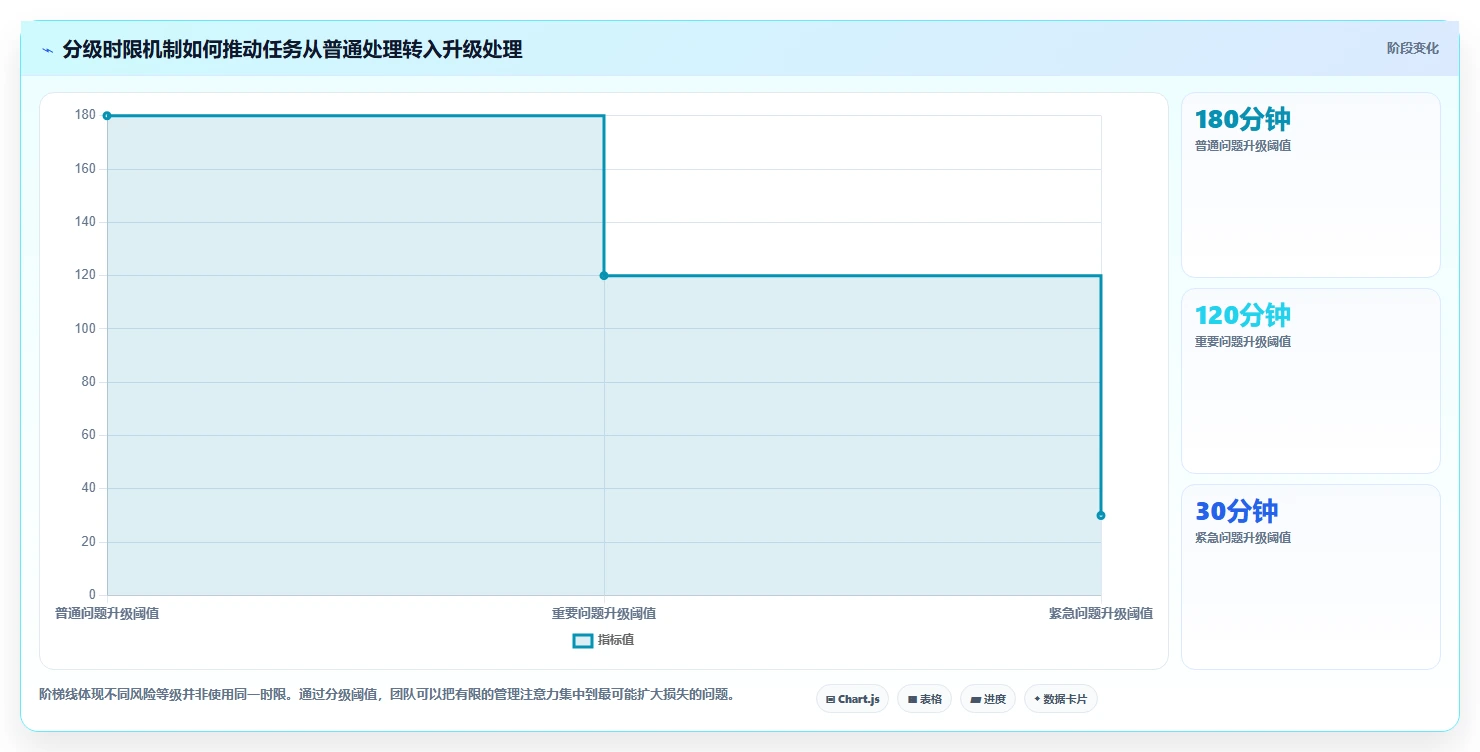This screenshot has height=752, width=1480.
Task: Click the y-axis tick 20
Action: tap(88, 542)
